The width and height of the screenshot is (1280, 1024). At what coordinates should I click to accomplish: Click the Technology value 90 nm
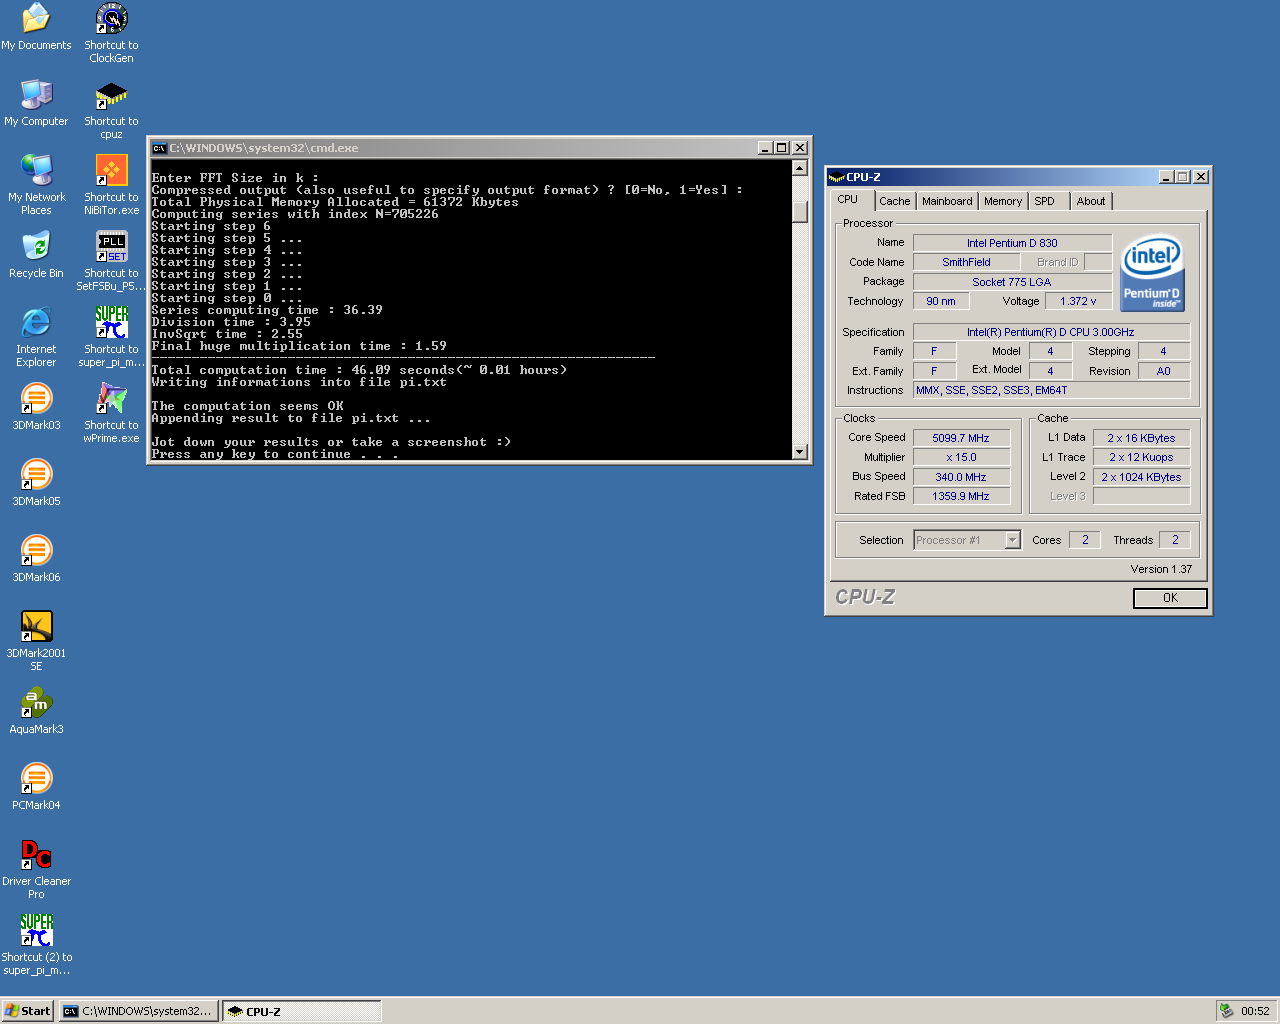(x=941, y=301)
